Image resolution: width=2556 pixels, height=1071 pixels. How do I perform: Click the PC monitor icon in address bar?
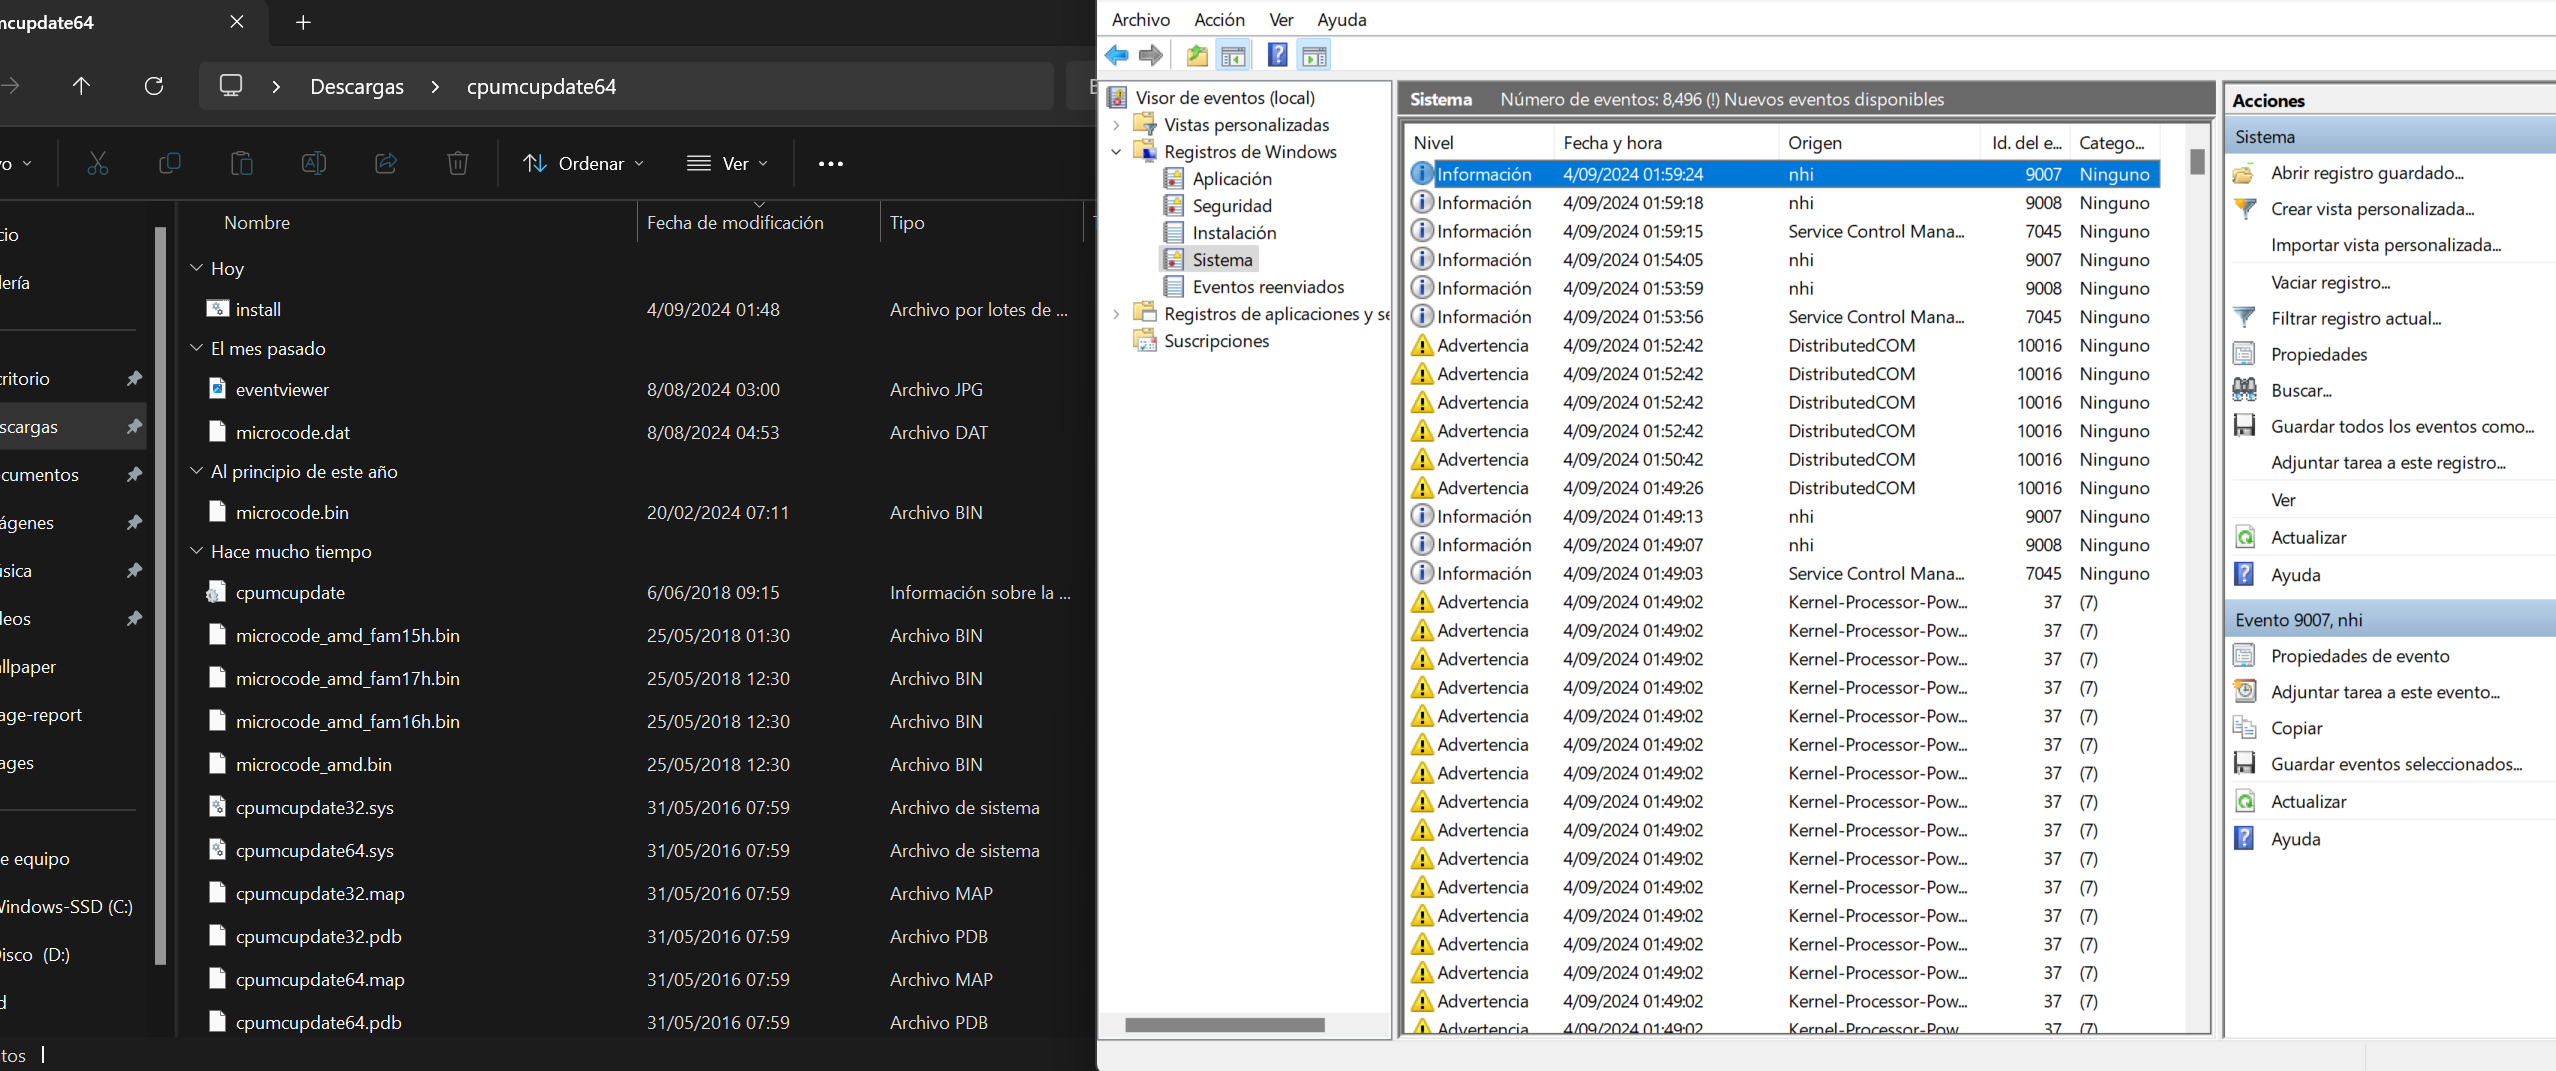point(231,86)
